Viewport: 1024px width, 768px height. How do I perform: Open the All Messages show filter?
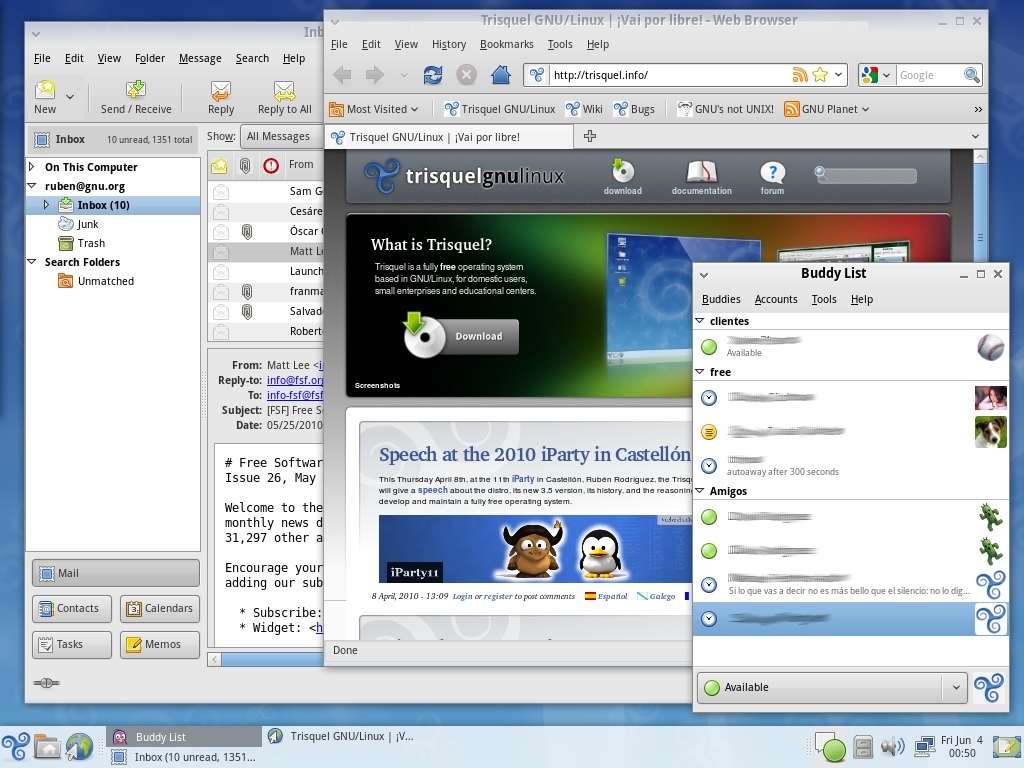click(x=281, y=136)
